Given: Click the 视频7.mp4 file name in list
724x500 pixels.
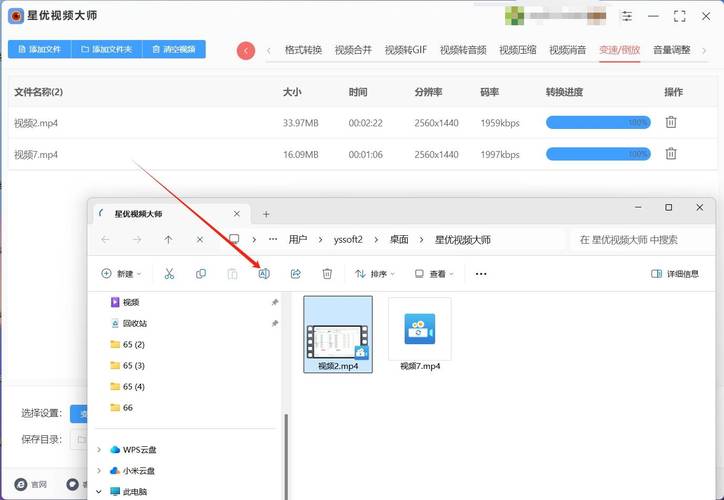Looking at the screenshot, I should click(x=36, y=155).
